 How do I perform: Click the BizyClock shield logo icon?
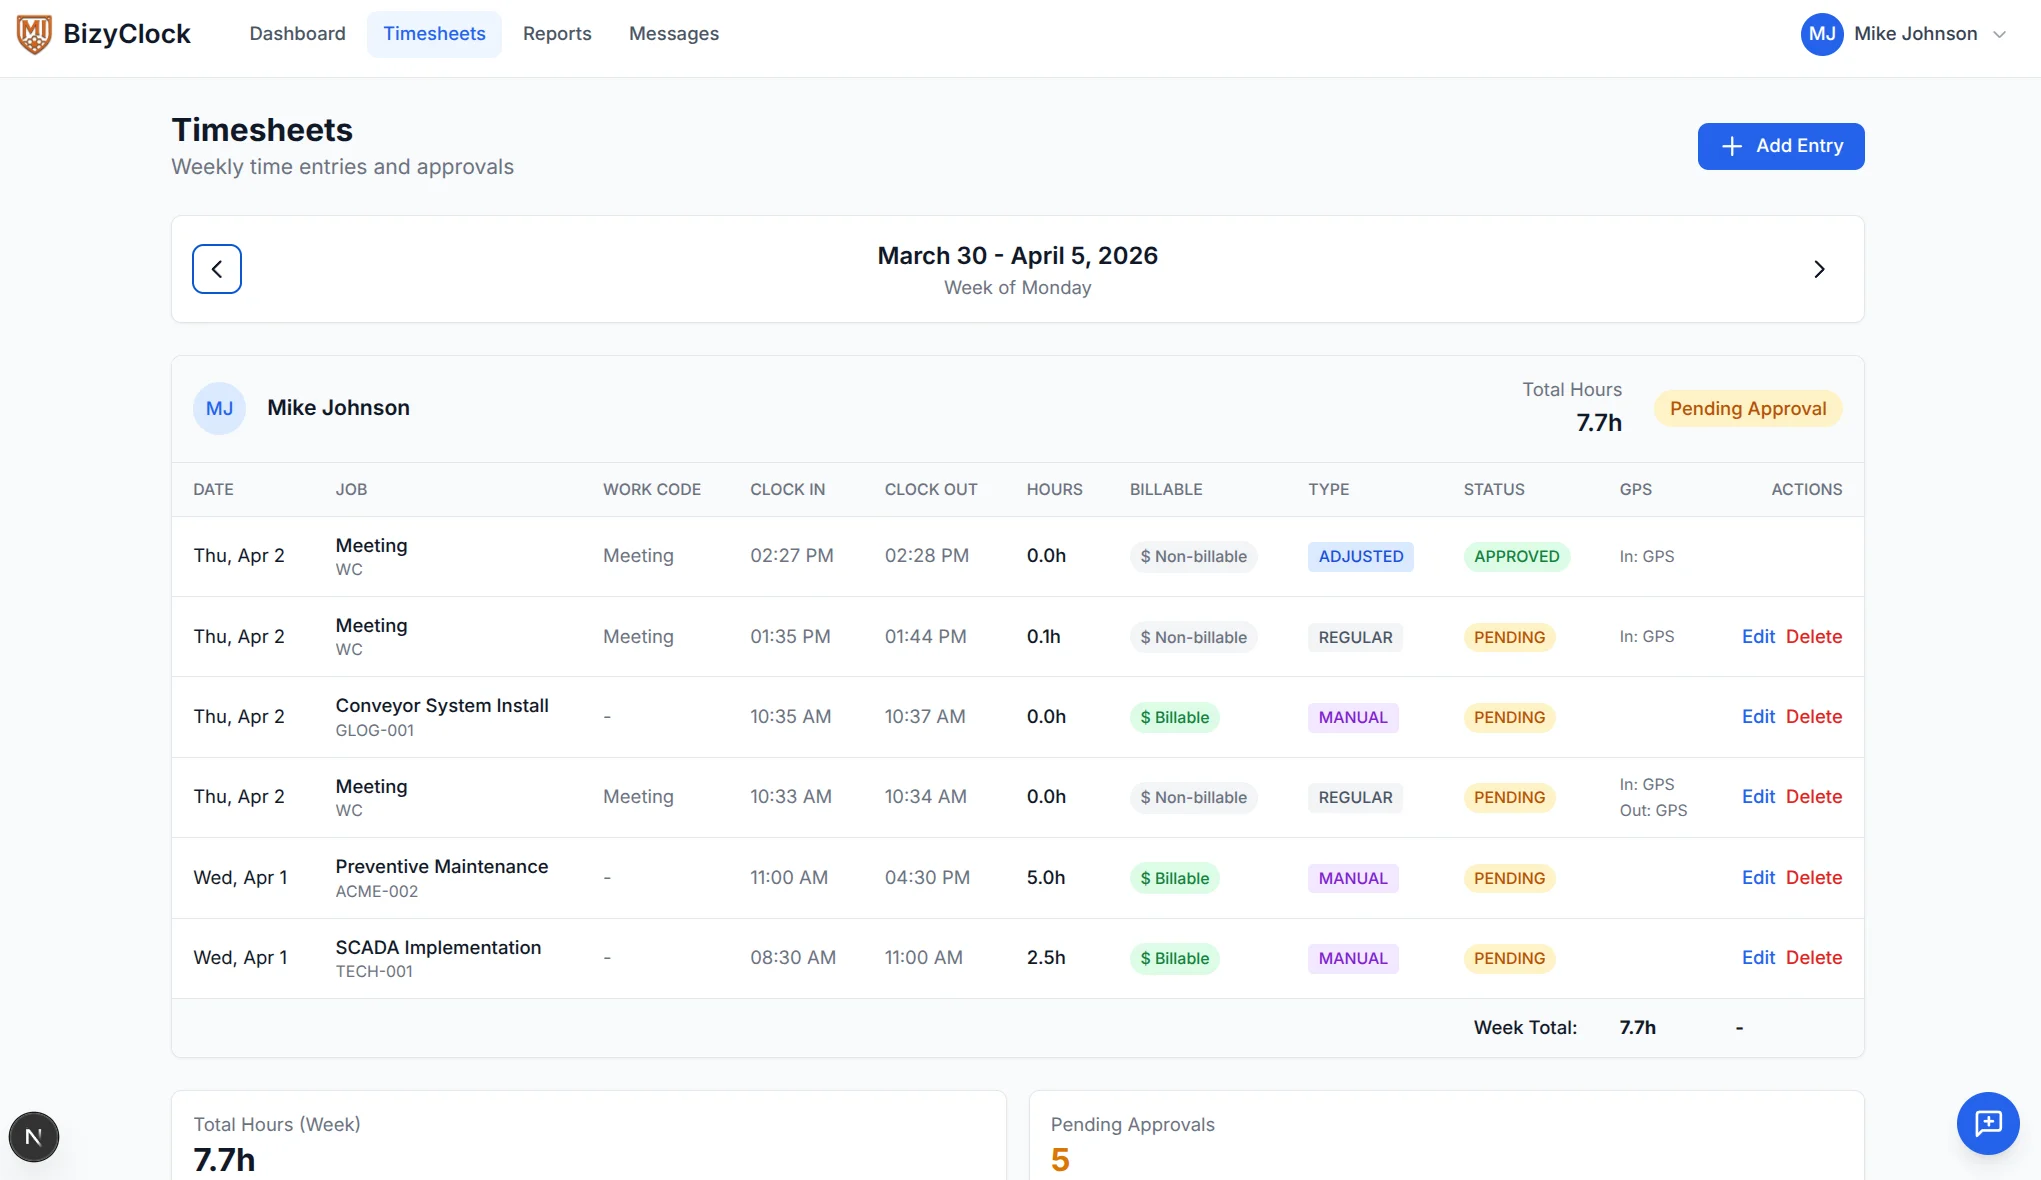(x=34, y=34)
